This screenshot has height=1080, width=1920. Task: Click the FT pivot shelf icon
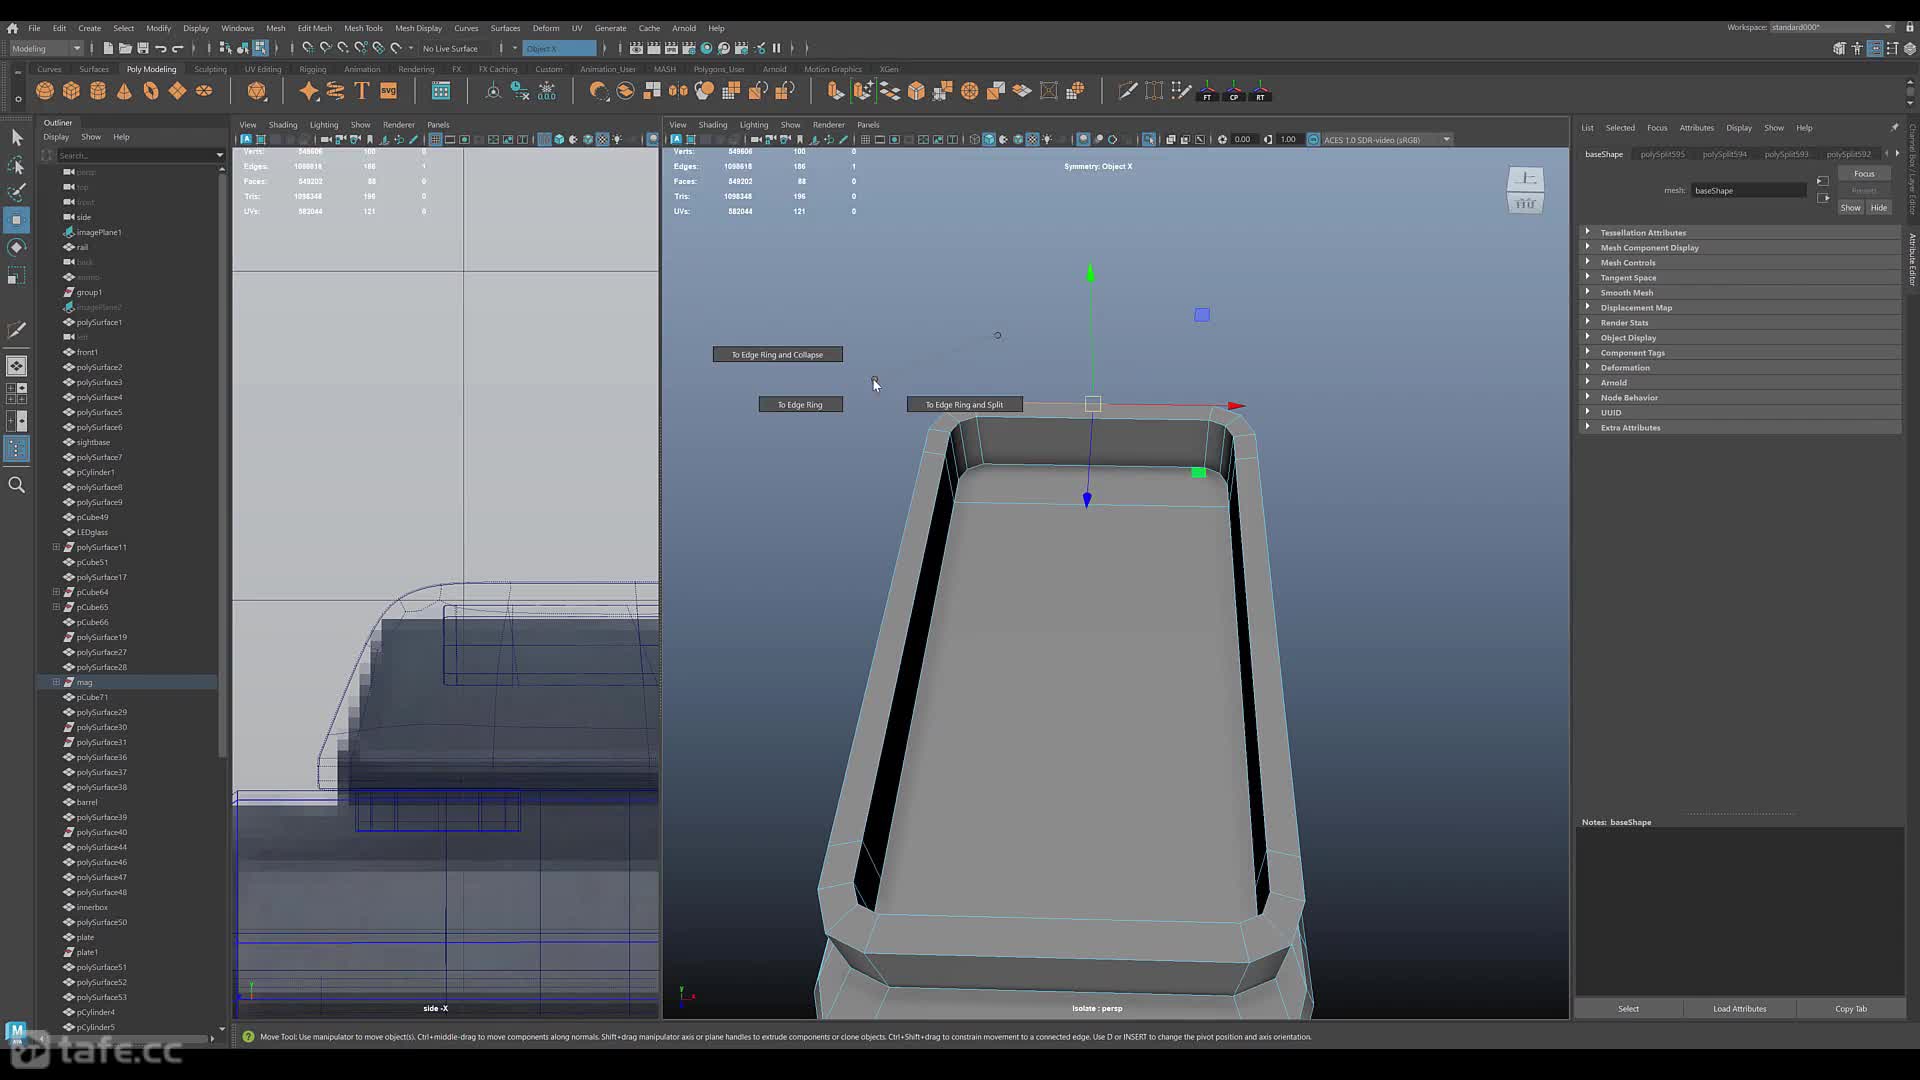click(1208, 91)
